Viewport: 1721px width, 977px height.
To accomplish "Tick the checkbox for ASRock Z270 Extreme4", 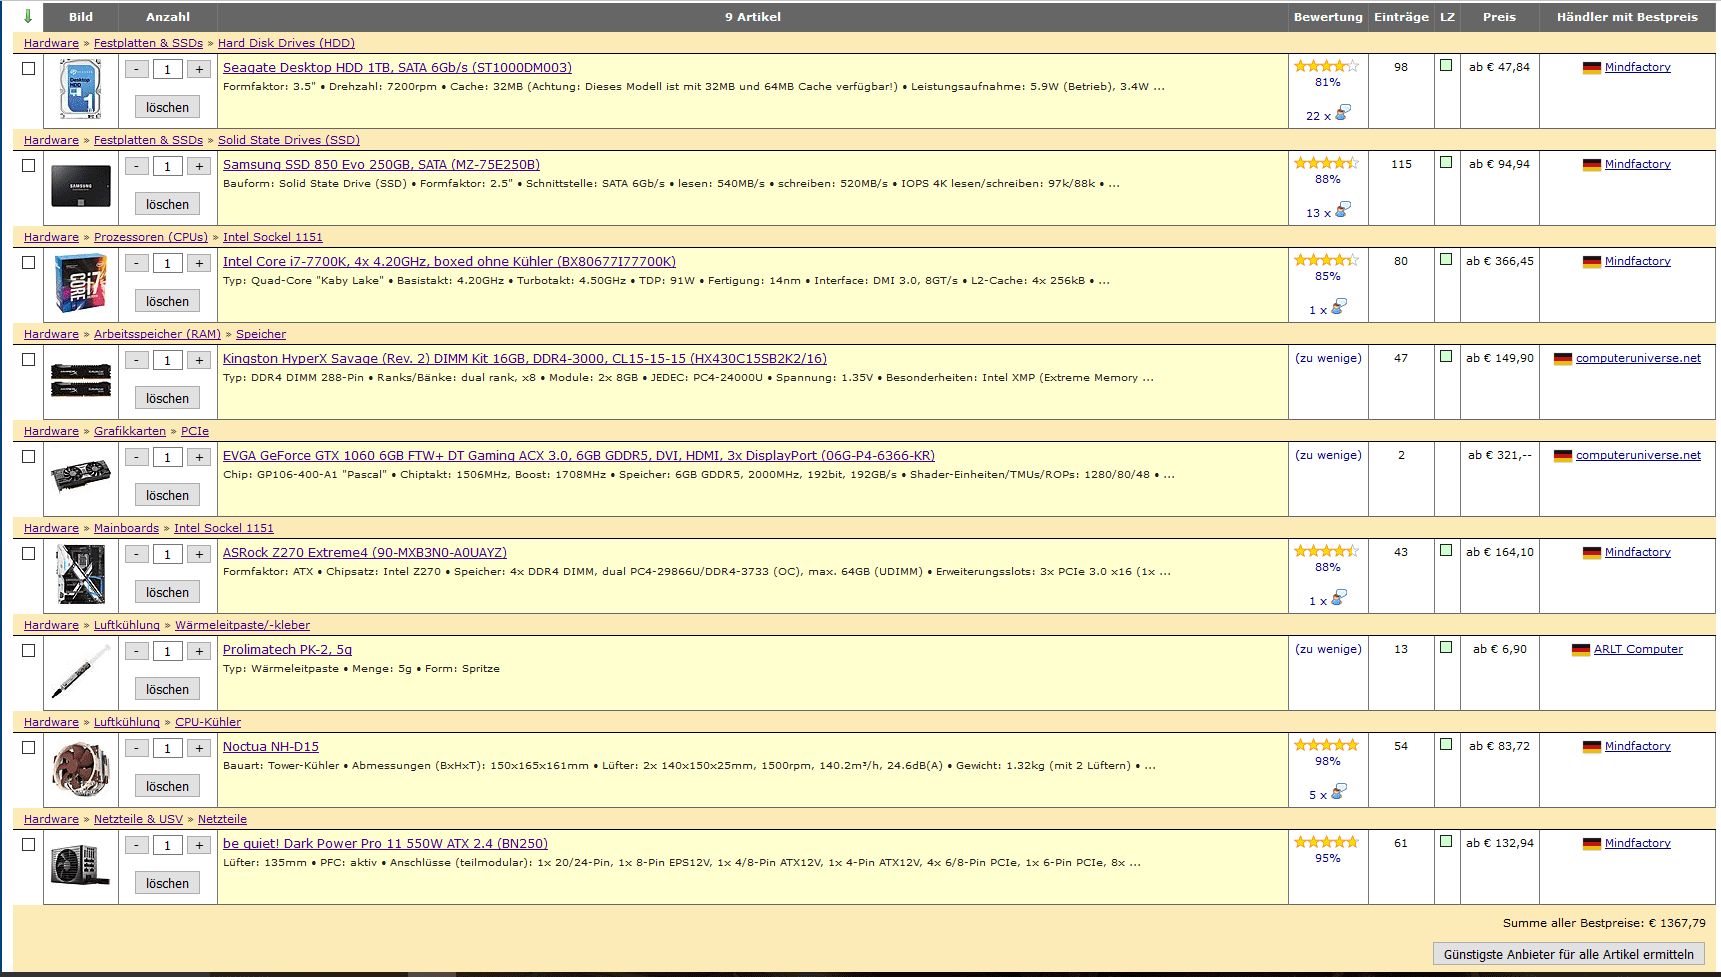I will (28, 553).
